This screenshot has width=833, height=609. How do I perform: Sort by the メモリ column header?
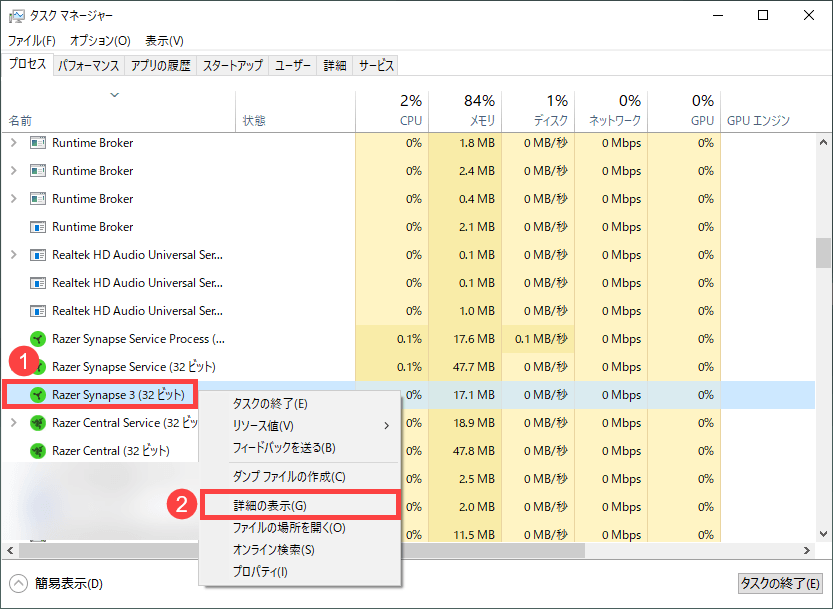(x=465, y=111)
